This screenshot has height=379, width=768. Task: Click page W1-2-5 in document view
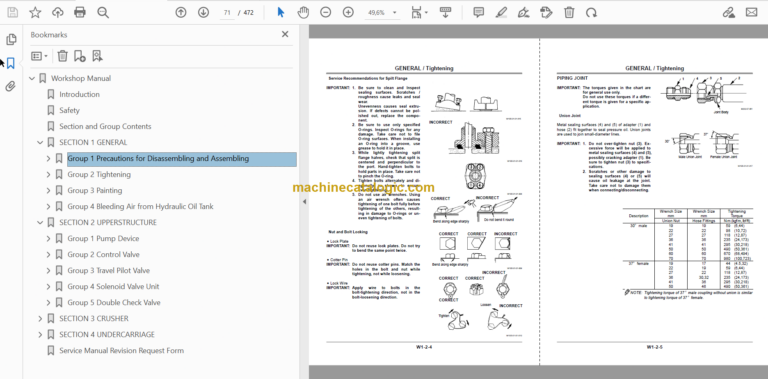coord(654,201)
